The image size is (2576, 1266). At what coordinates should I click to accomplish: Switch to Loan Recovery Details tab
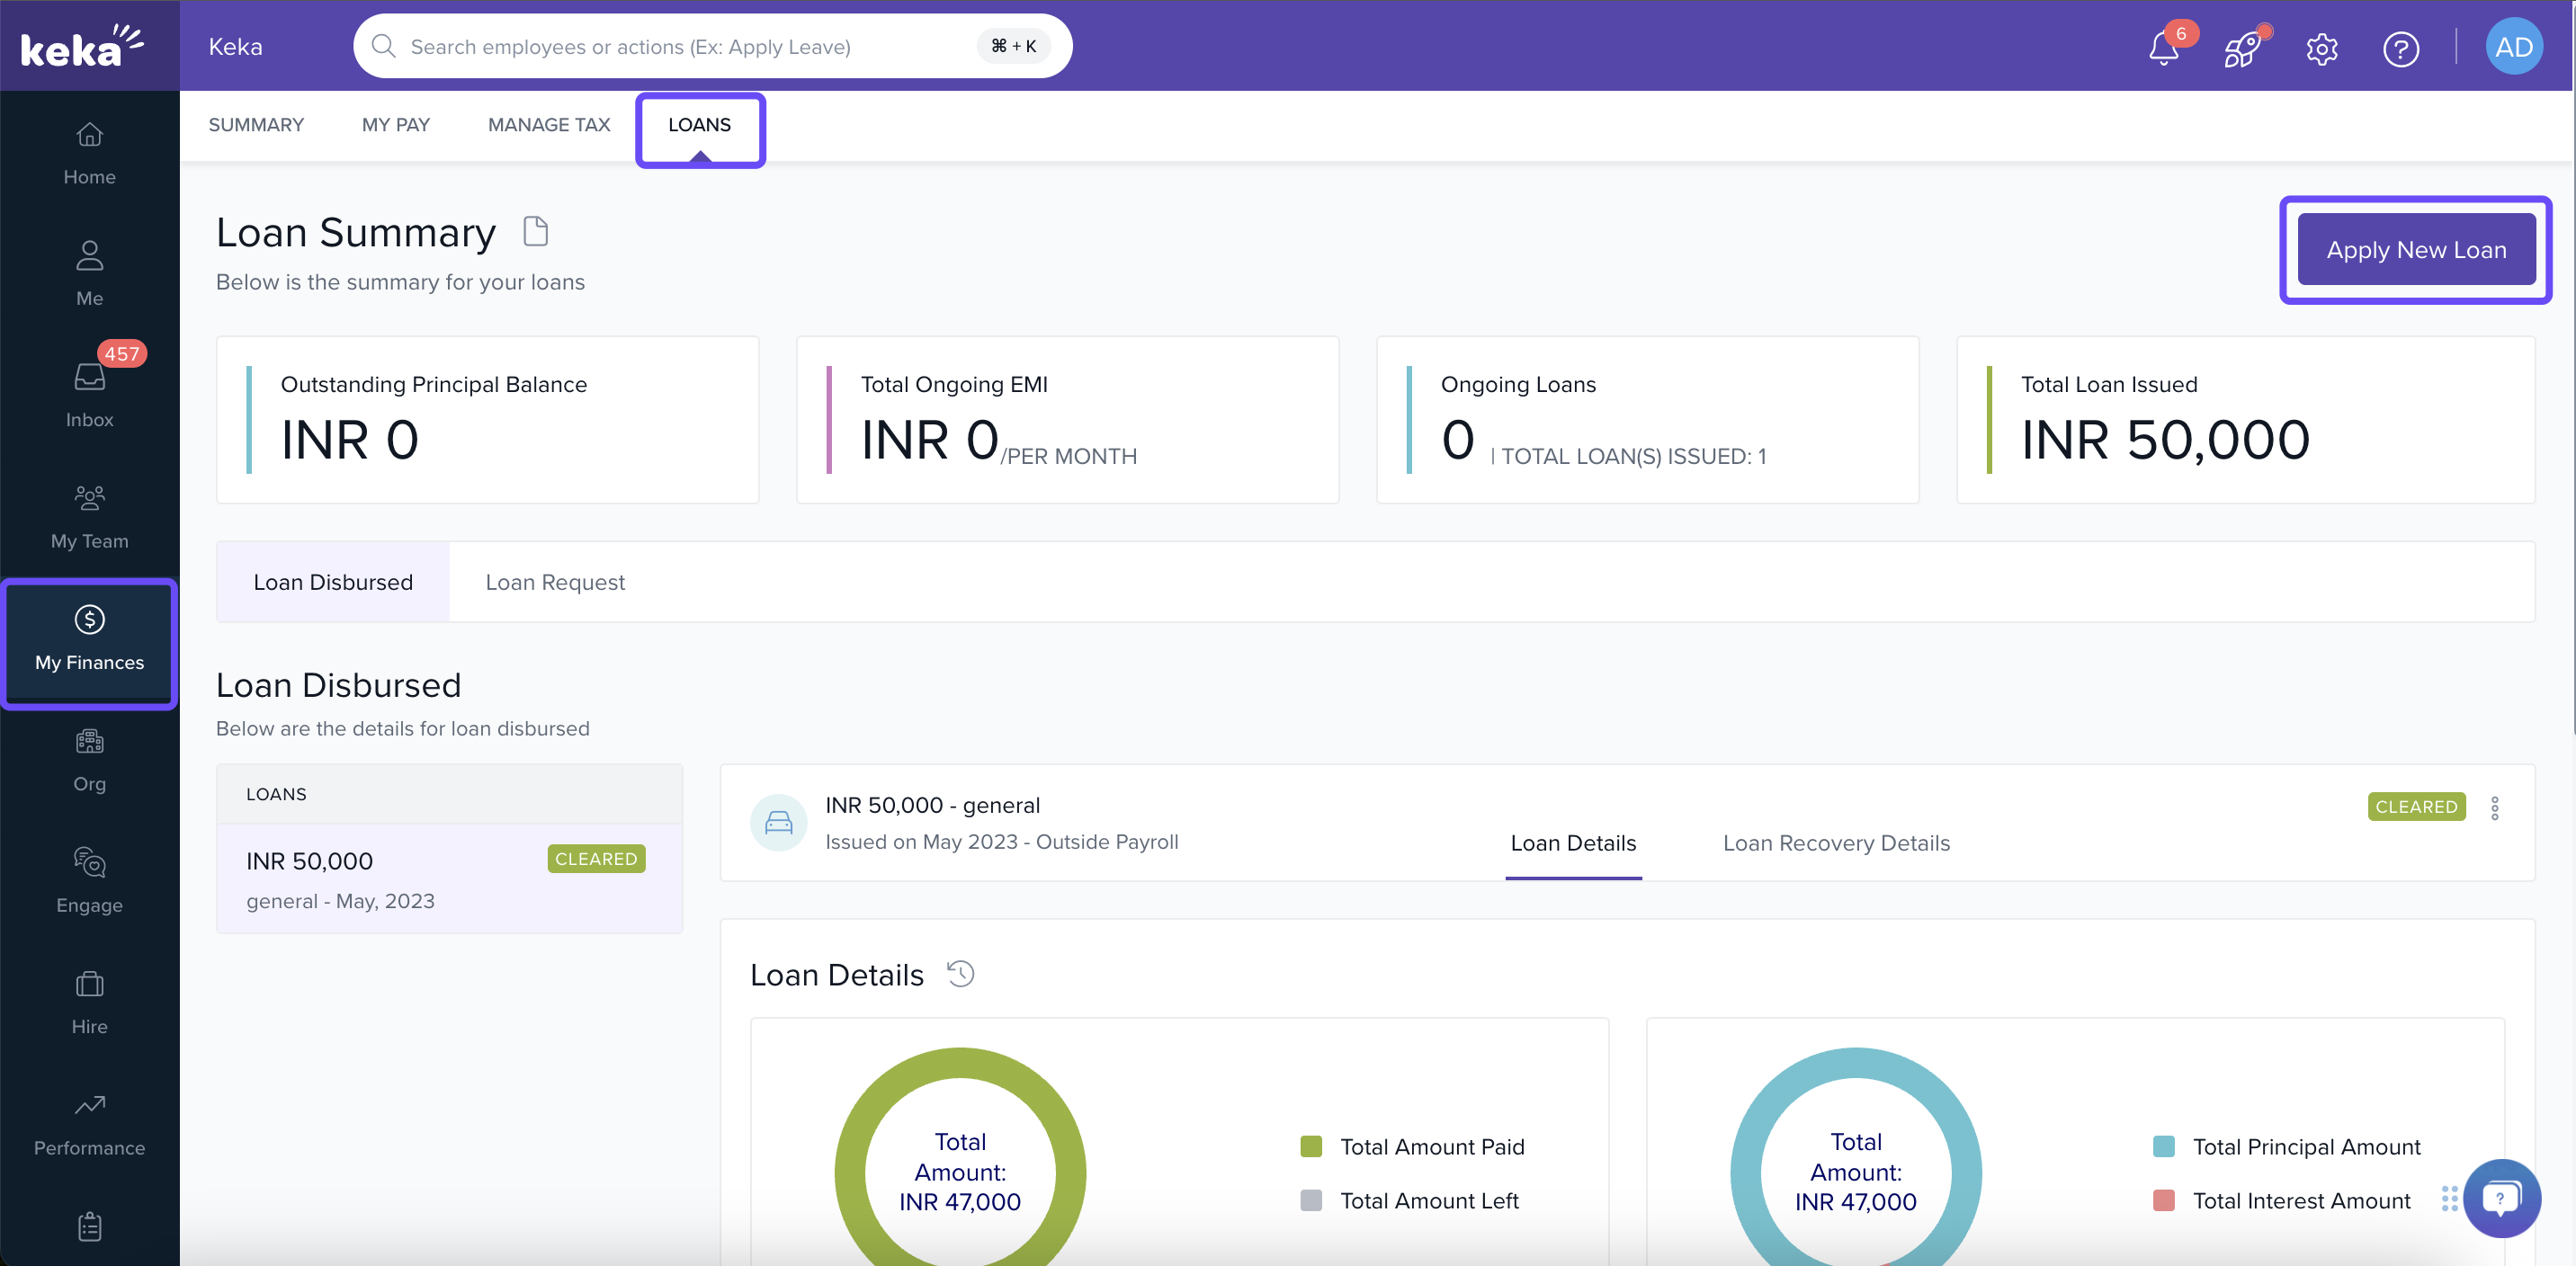1836,843
